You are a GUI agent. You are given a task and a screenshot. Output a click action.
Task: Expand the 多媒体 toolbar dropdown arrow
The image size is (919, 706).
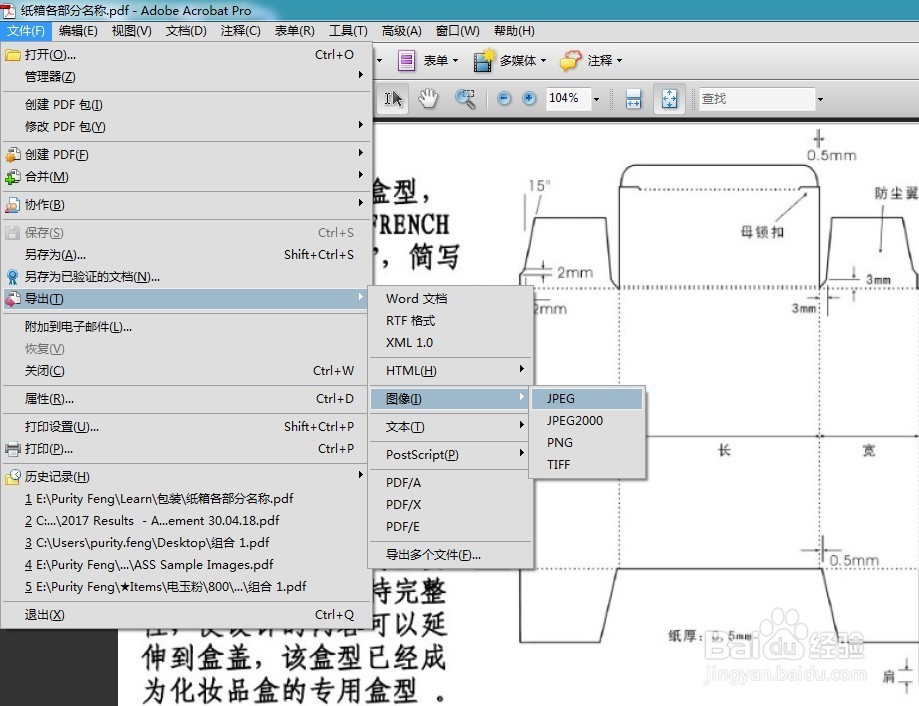tap(543, 60)
